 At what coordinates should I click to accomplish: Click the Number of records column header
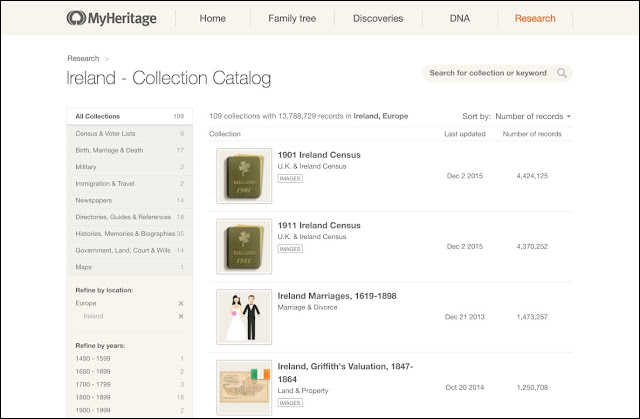pyautogui.click(x=532, y=134)
